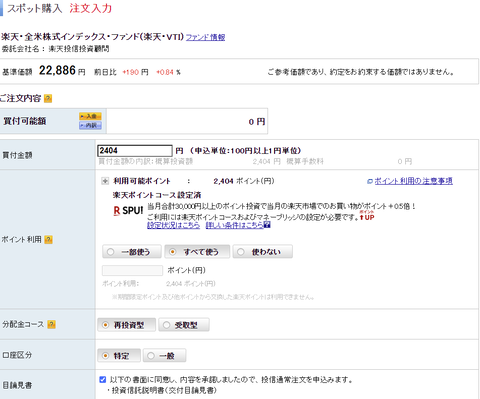The image size is (480, 399).
Task: Click the ポイントUP red badge
Action: click(x=367, y=216)
